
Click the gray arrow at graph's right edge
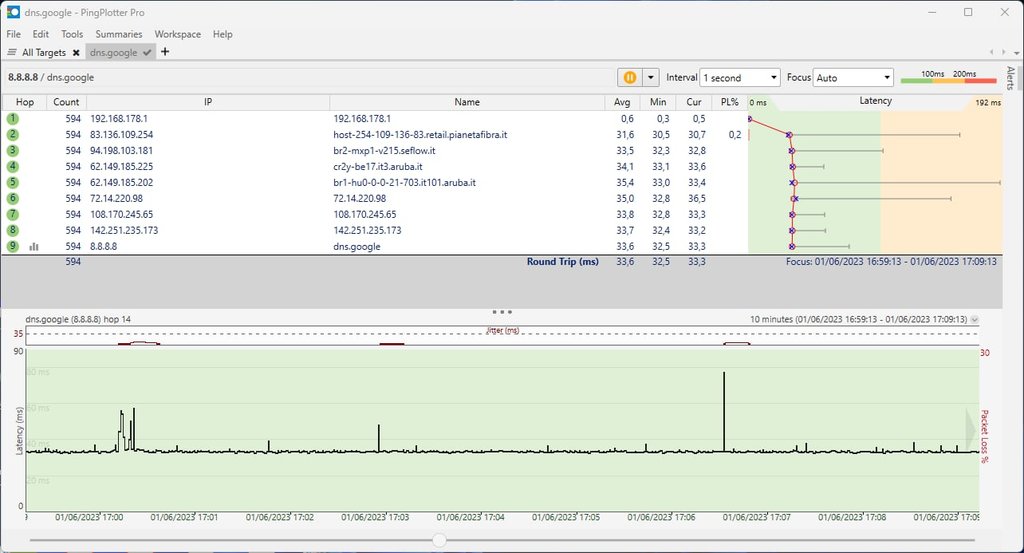tap(971, 428)
